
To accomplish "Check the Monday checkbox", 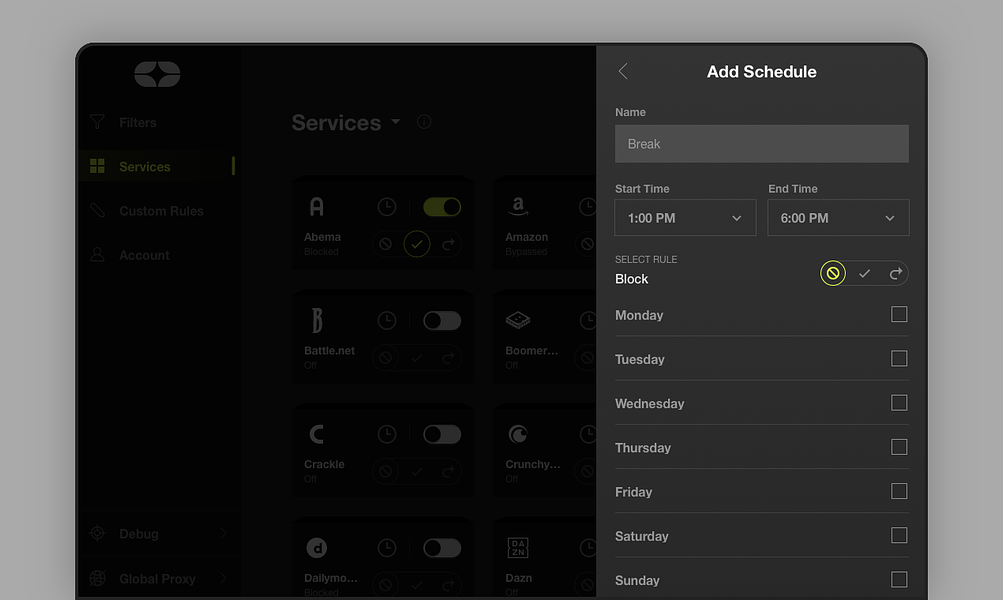I will [899, 314].
